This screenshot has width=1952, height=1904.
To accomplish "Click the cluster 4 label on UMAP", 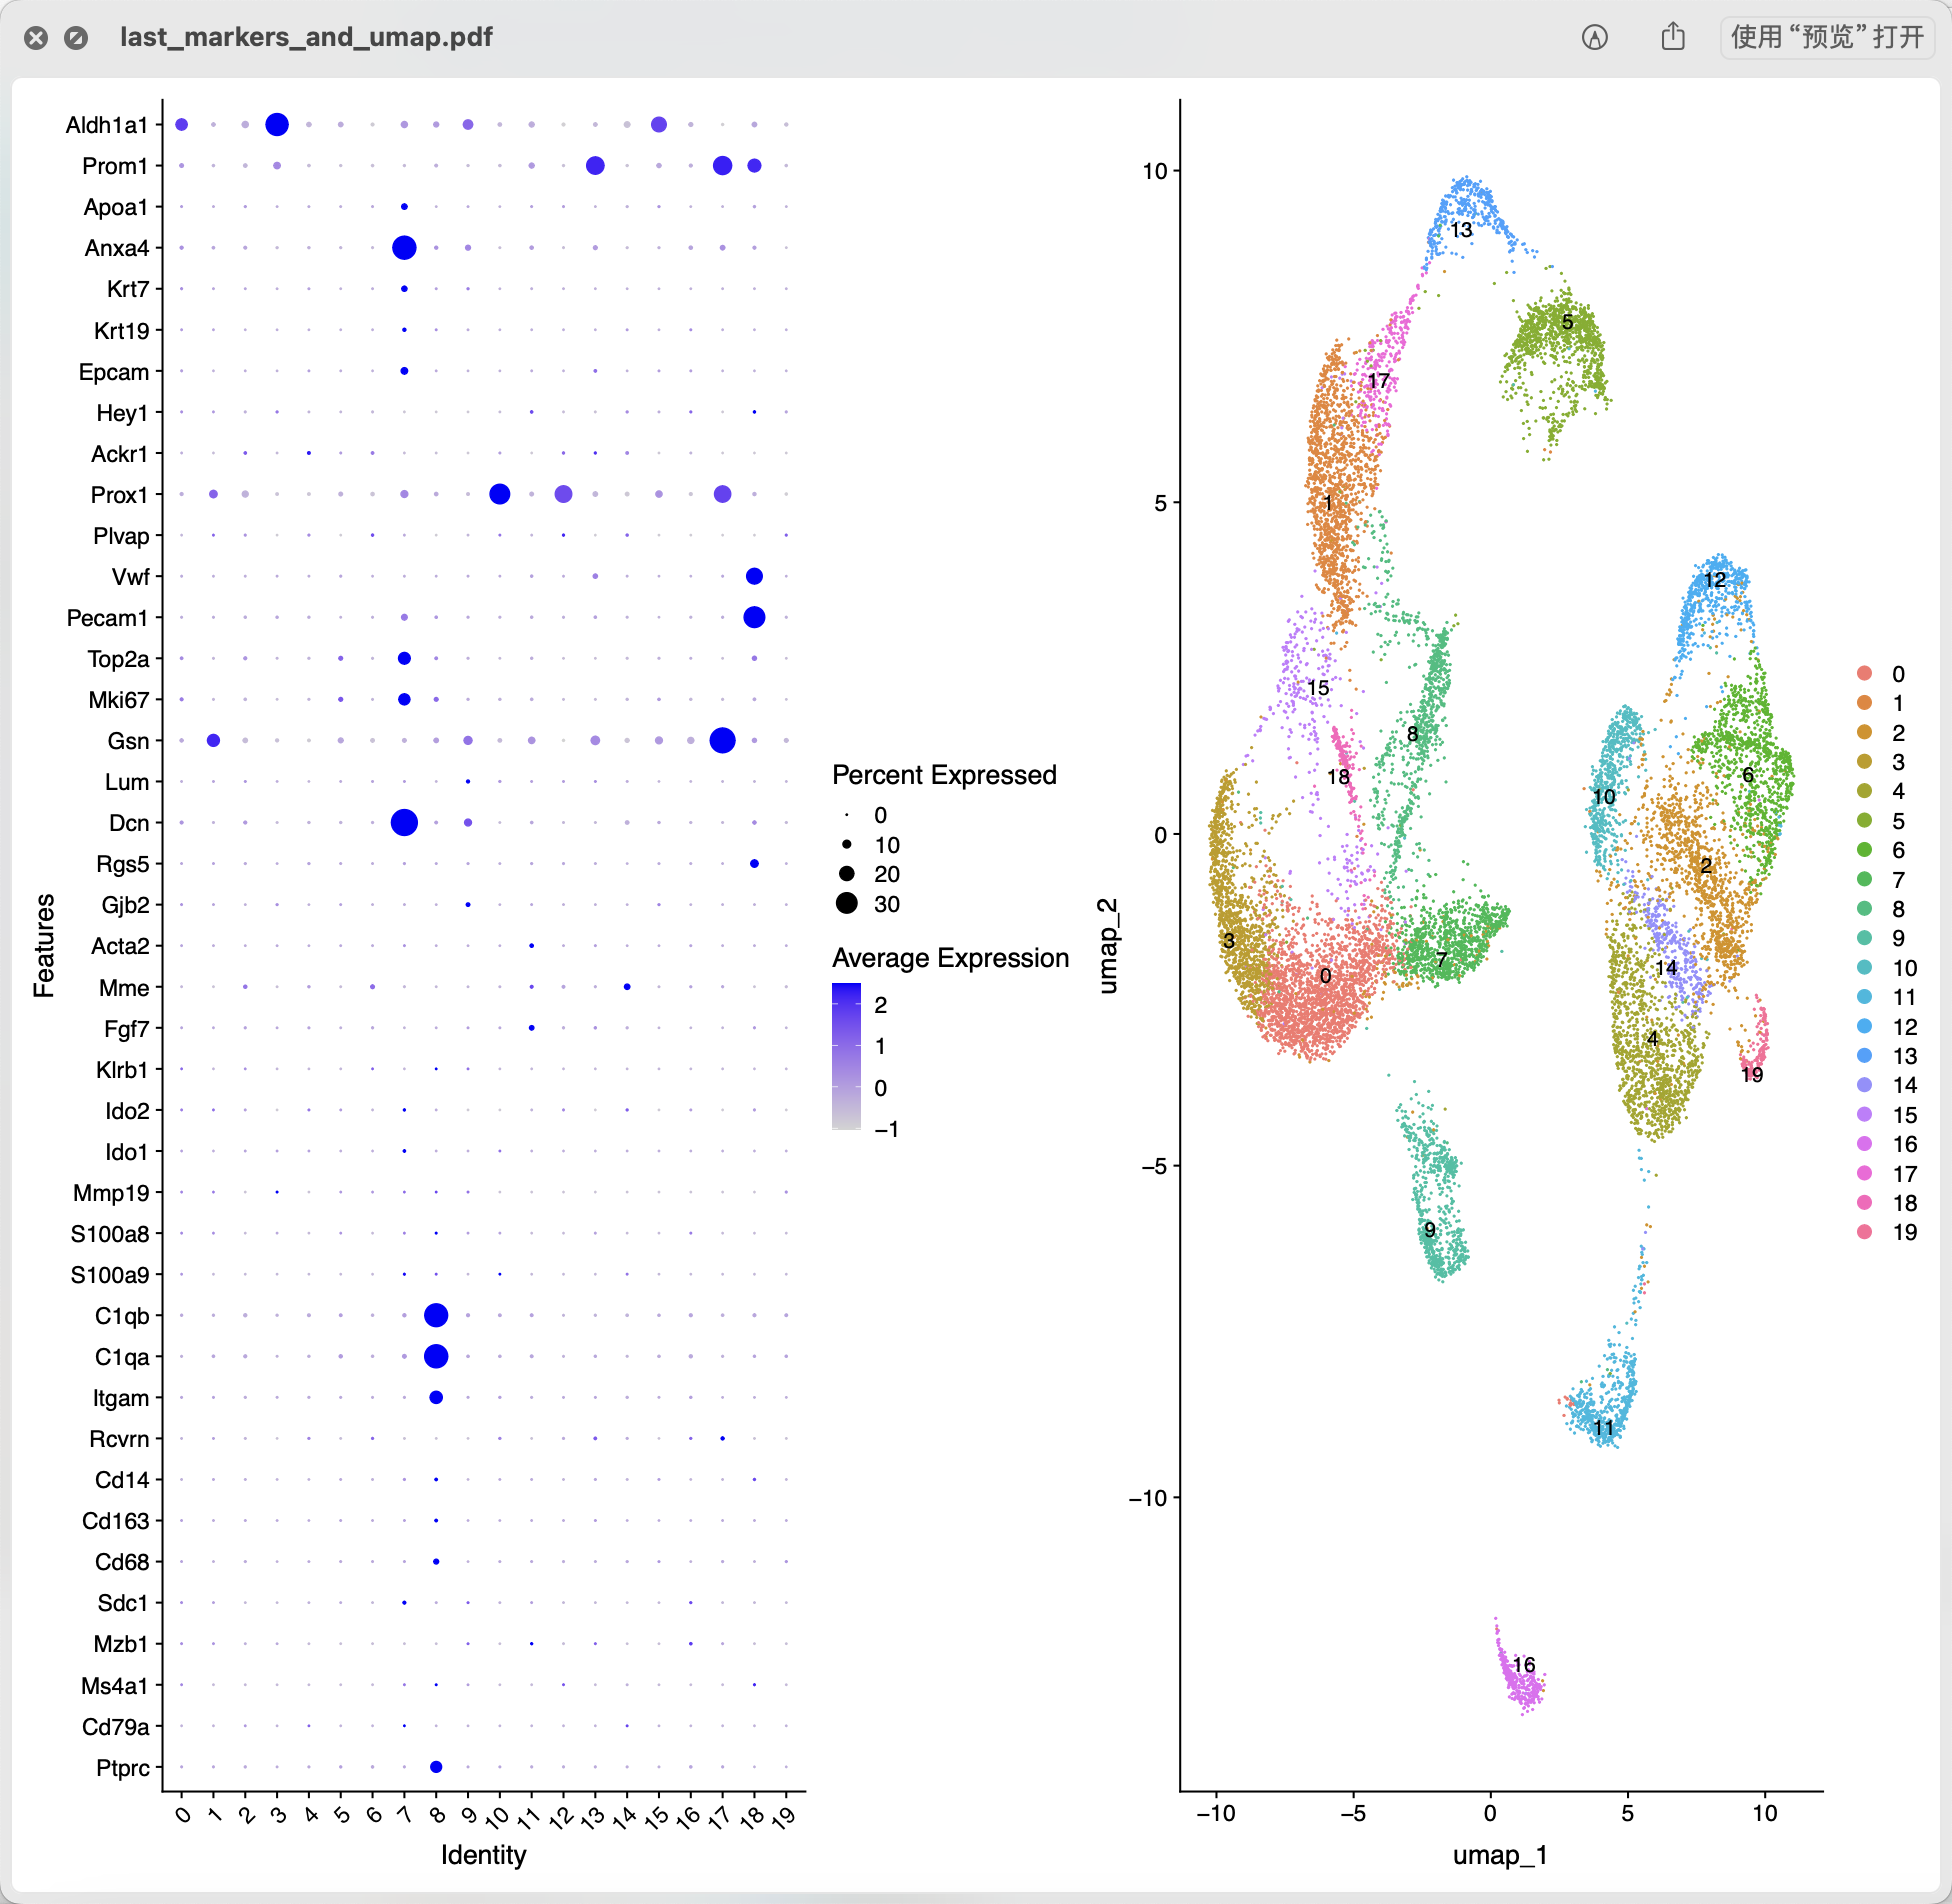I will coord(1652,1039).
